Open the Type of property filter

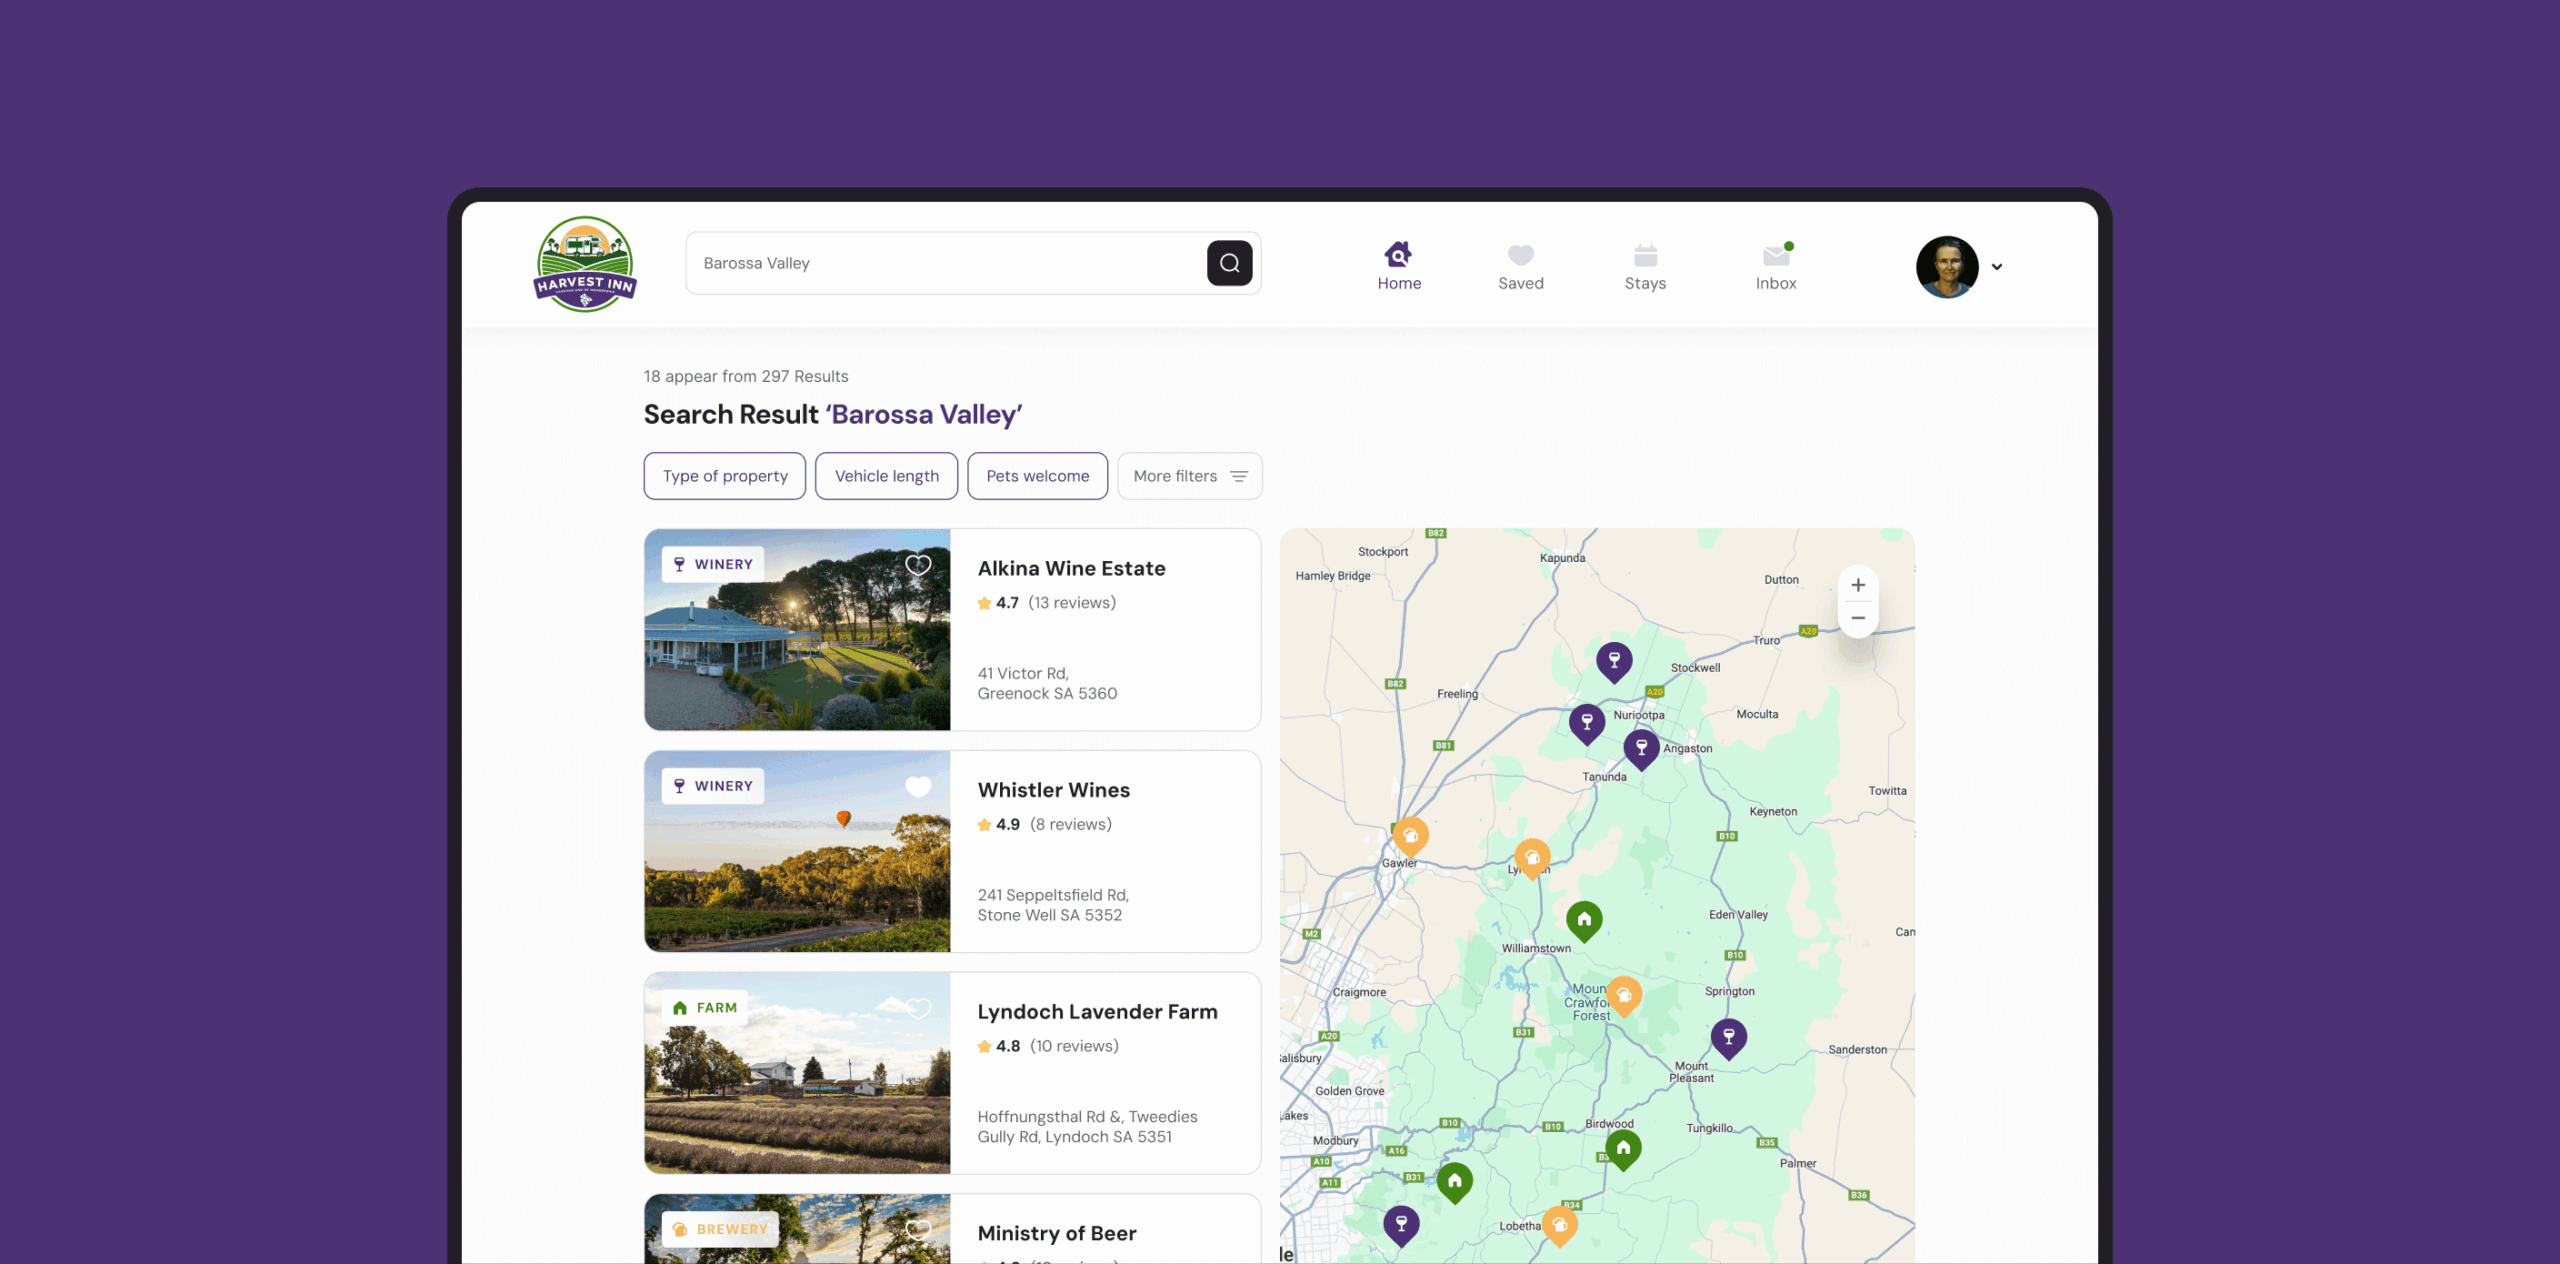pyautogui.click(x=725, y=476)
